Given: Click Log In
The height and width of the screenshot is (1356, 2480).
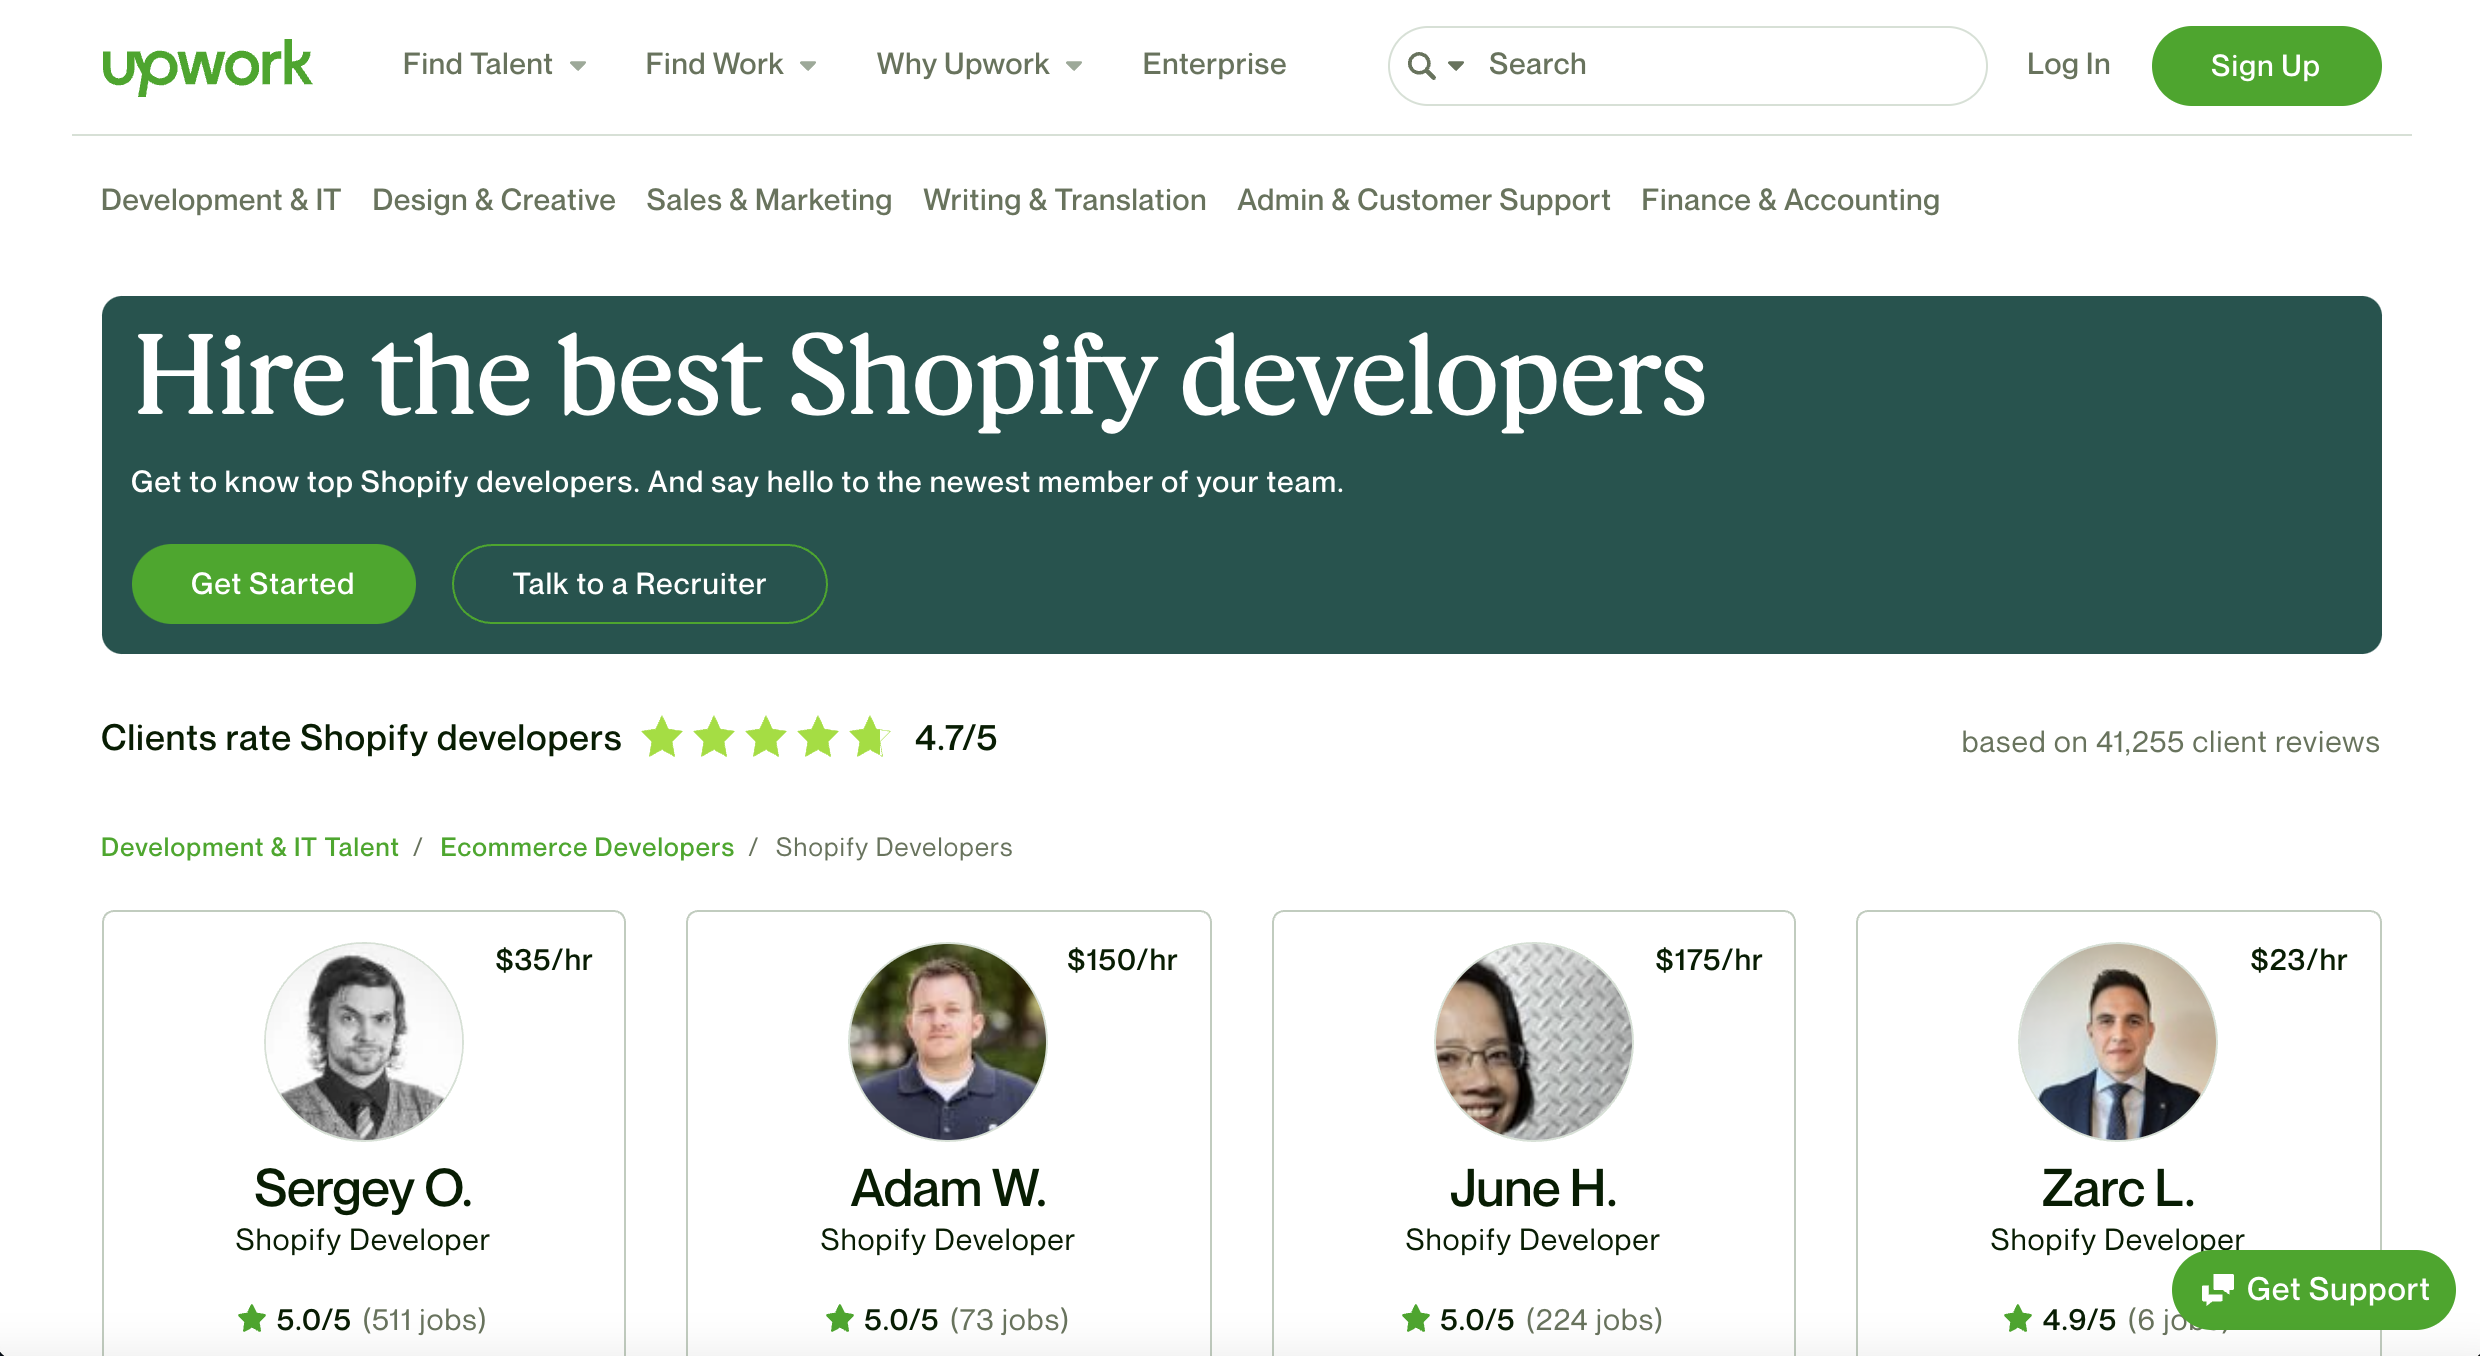Looking at the screenshot, I should (2068, 65).
